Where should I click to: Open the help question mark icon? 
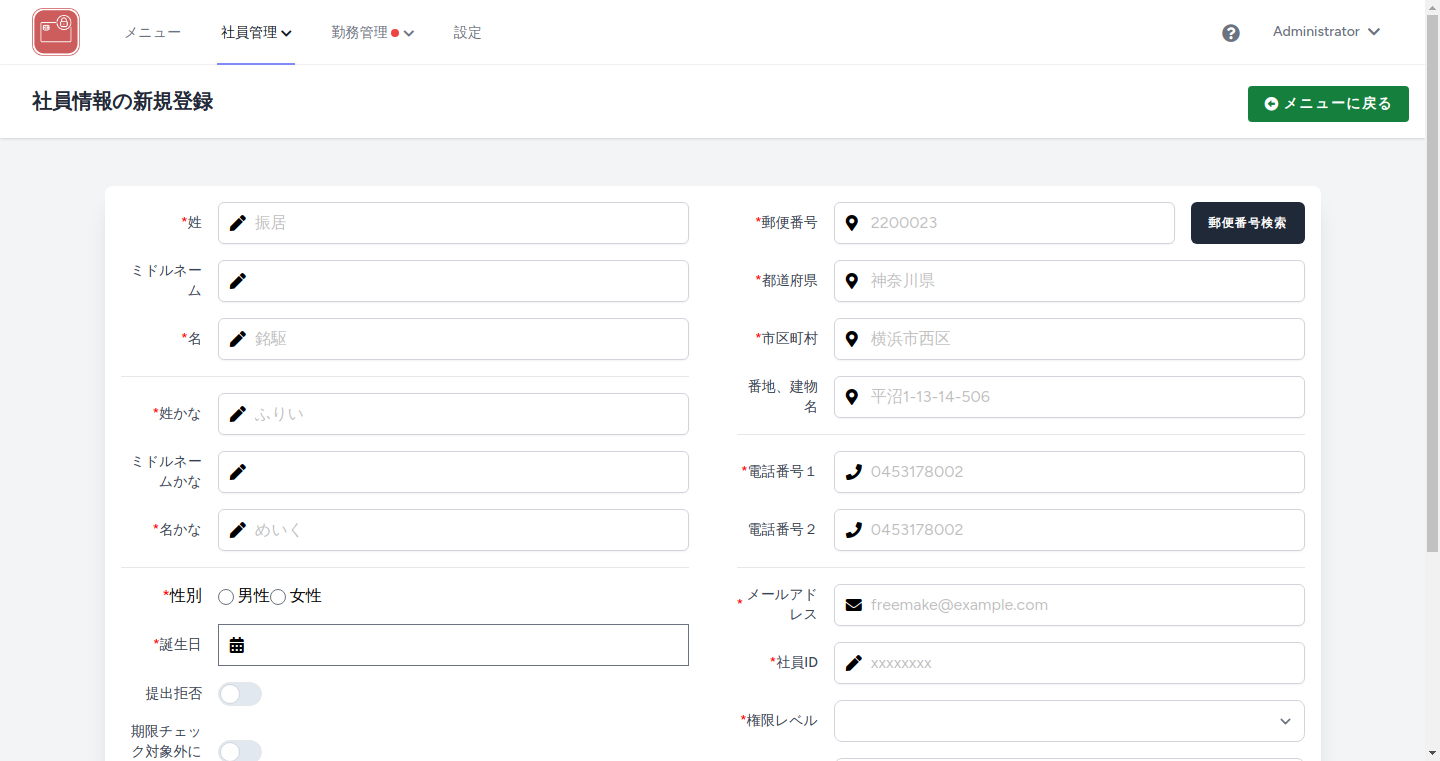(1231, 33)
